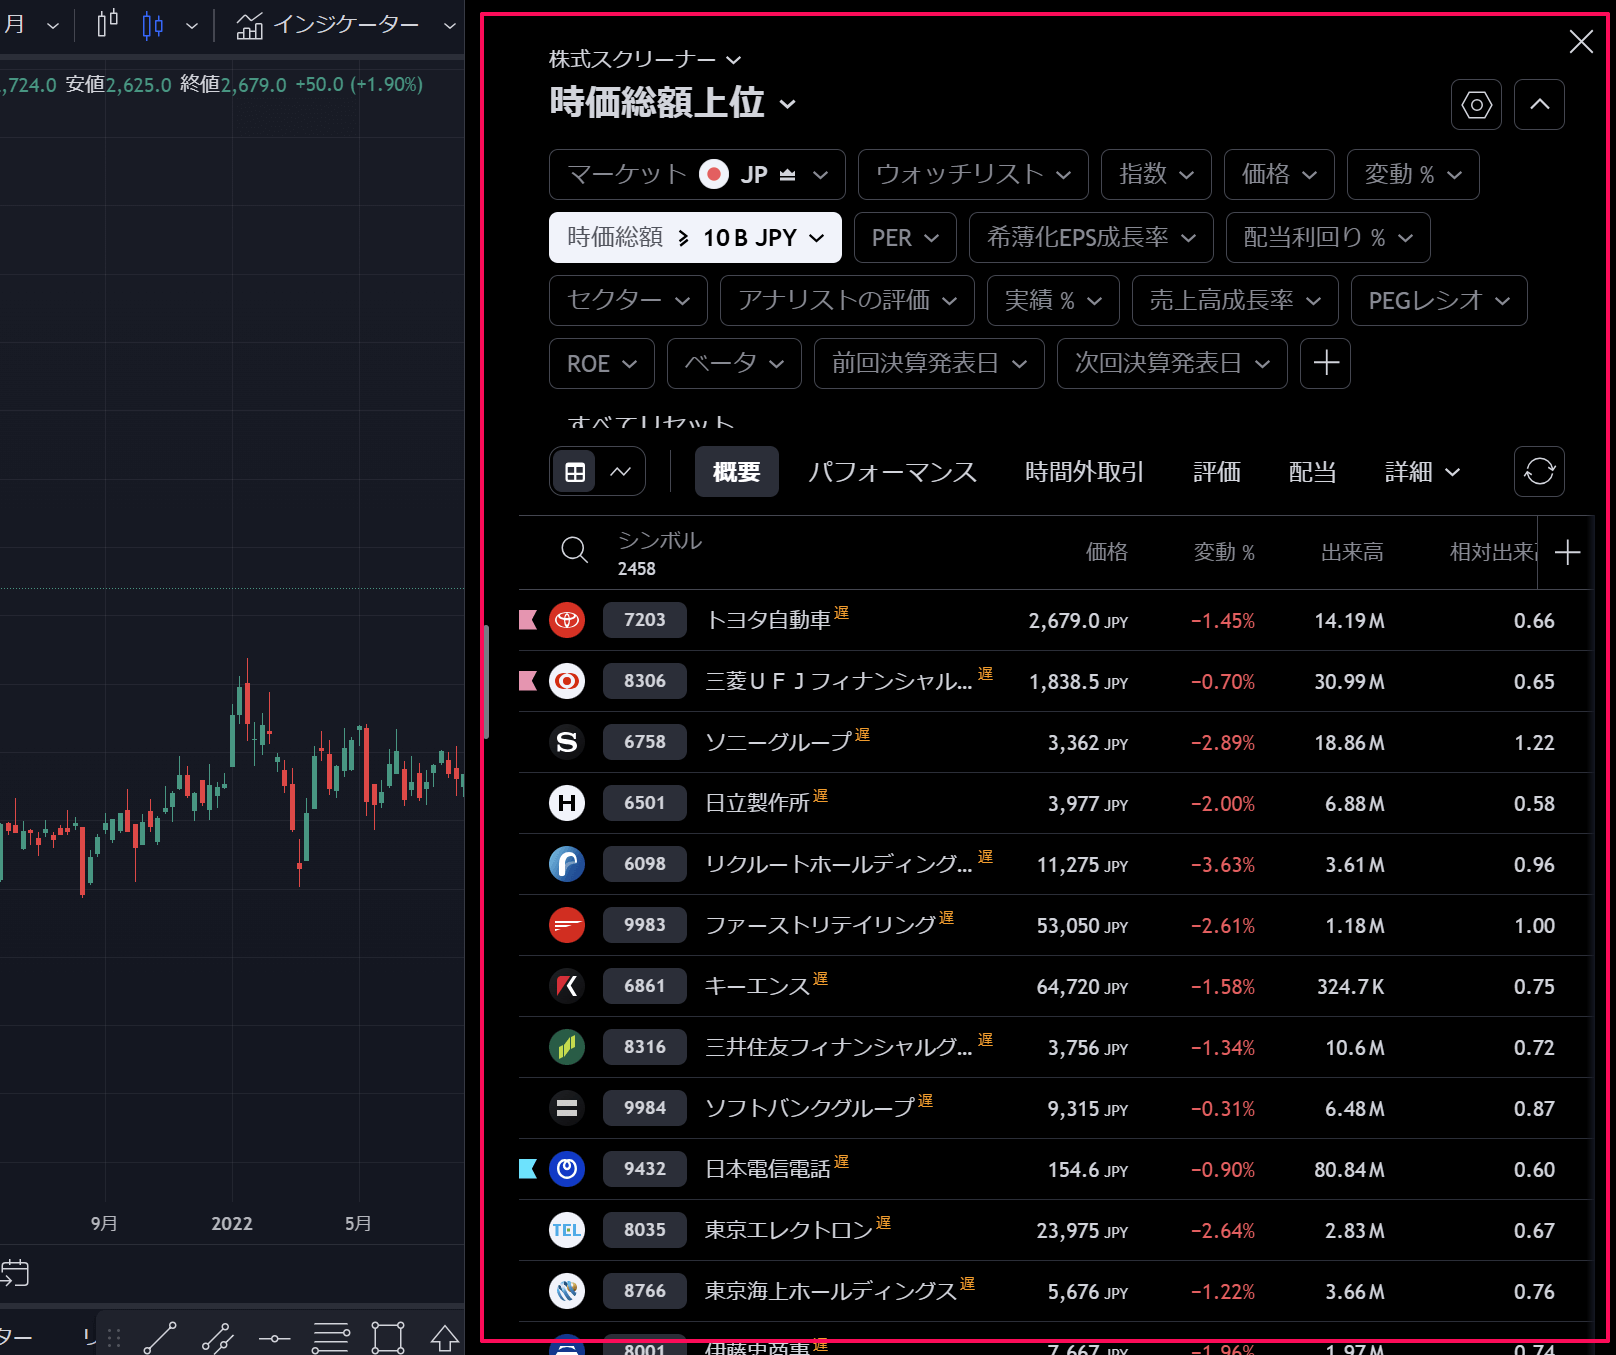The image size is (1616, 1355).
Task: Click the Tokyo Electron TEL logo icon
Action: pos(567,1230)
